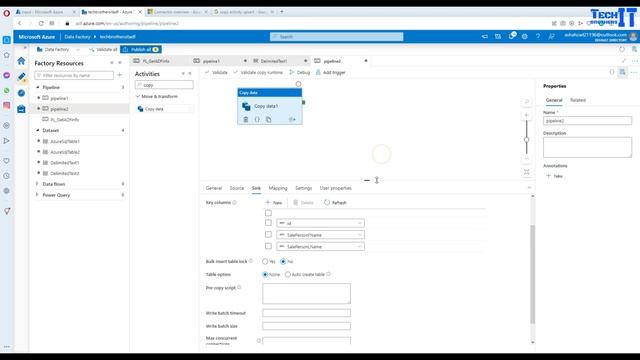Screen dimensions: 640x360
Task: Zoom out canvas with minus icon
Action: tap(527, 159)
